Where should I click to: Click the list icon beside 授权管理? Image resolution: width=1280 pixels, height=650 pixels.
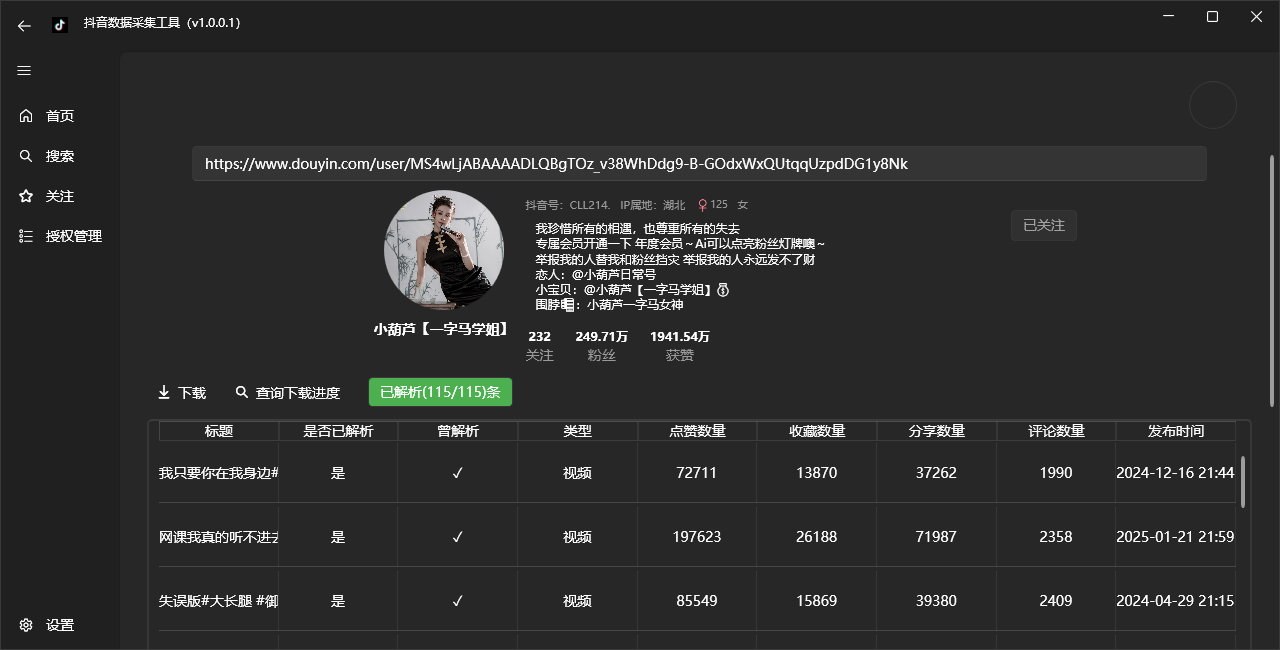point(26,236)
